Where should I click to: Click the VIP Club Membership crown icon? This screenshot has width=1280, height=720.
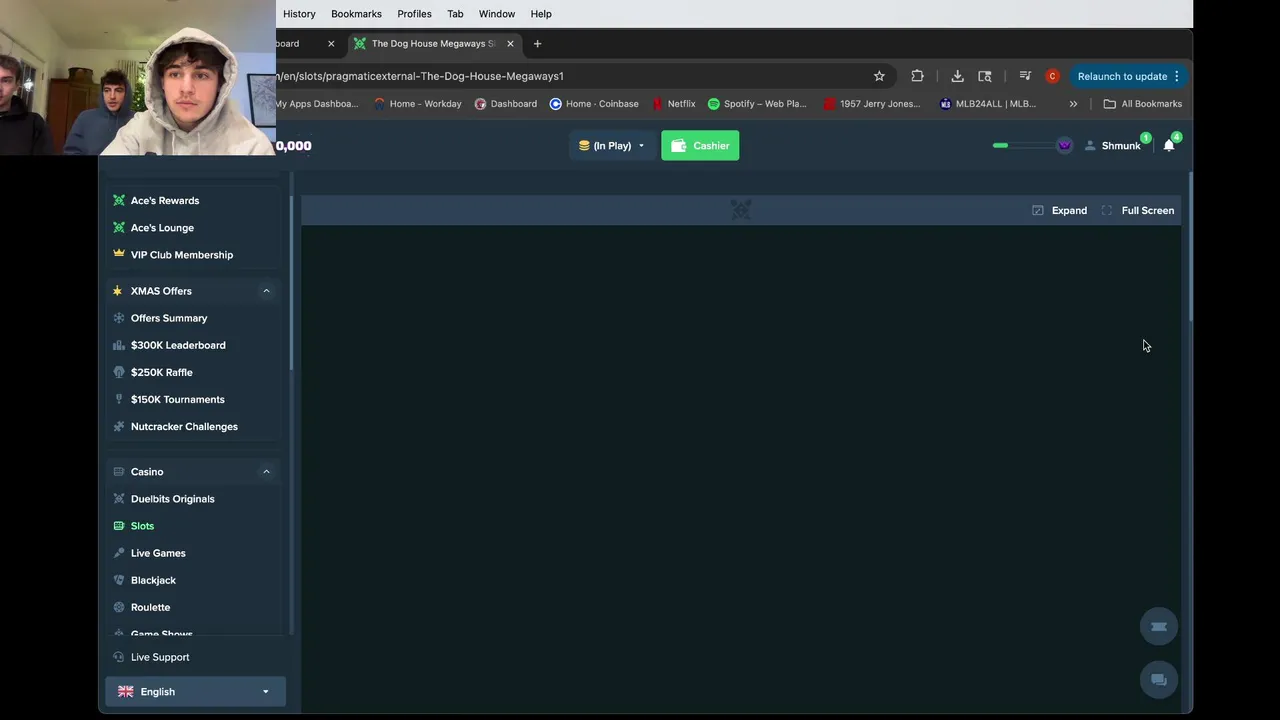(x=119, y=254)
